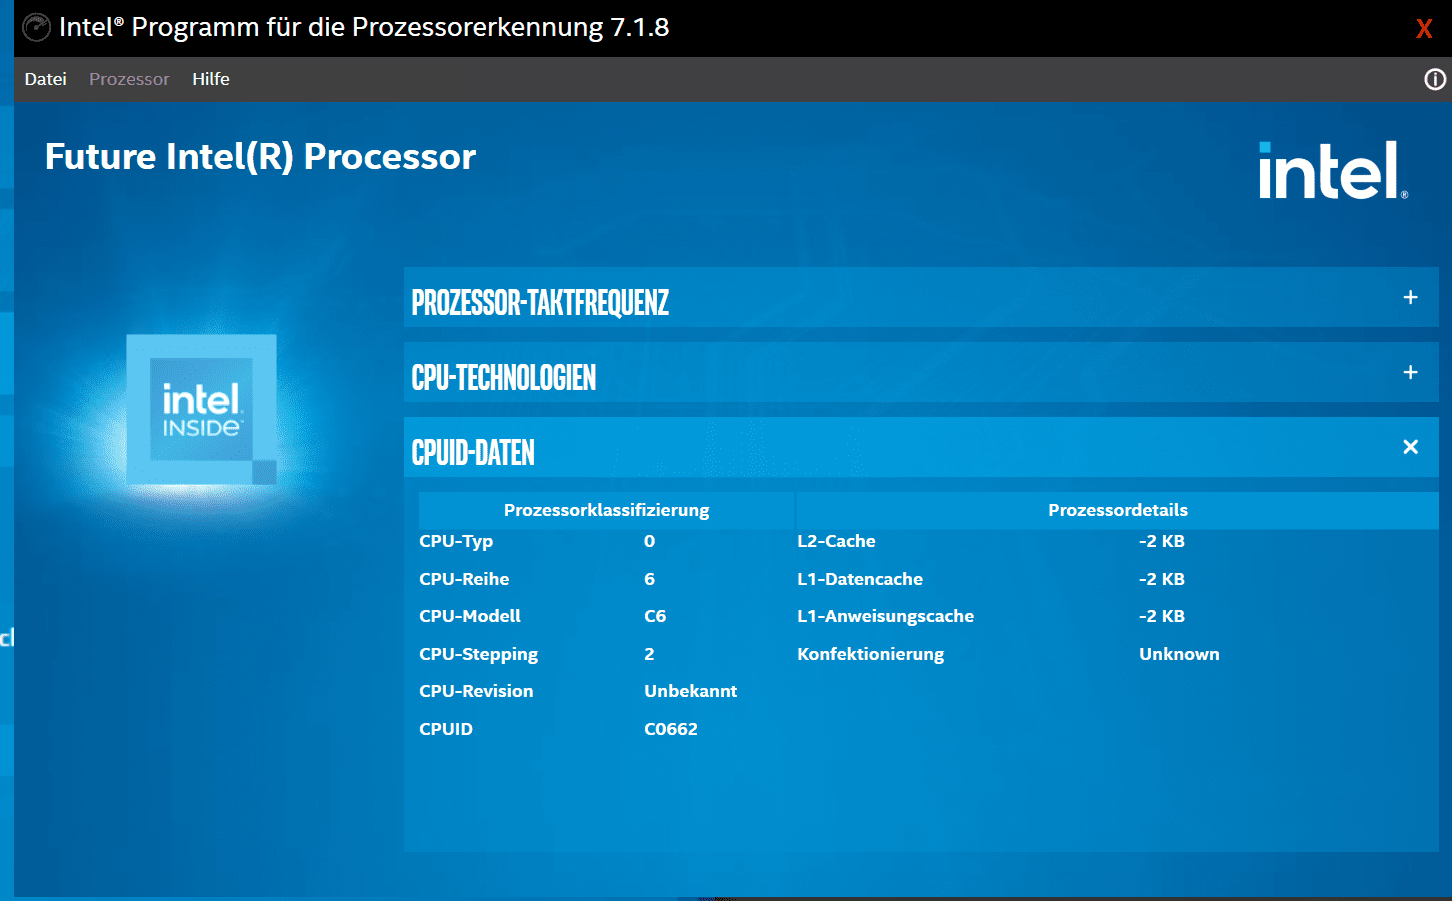
Task: Click the Intel Inside chip image
Action: (201, 410)
